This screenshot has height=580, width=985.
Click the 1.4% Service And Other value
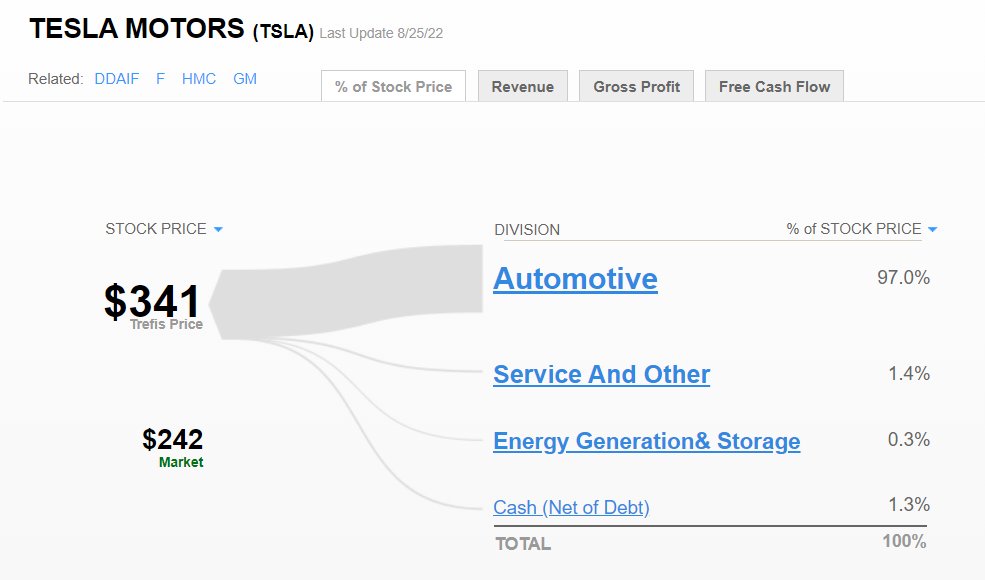(909, 373)
